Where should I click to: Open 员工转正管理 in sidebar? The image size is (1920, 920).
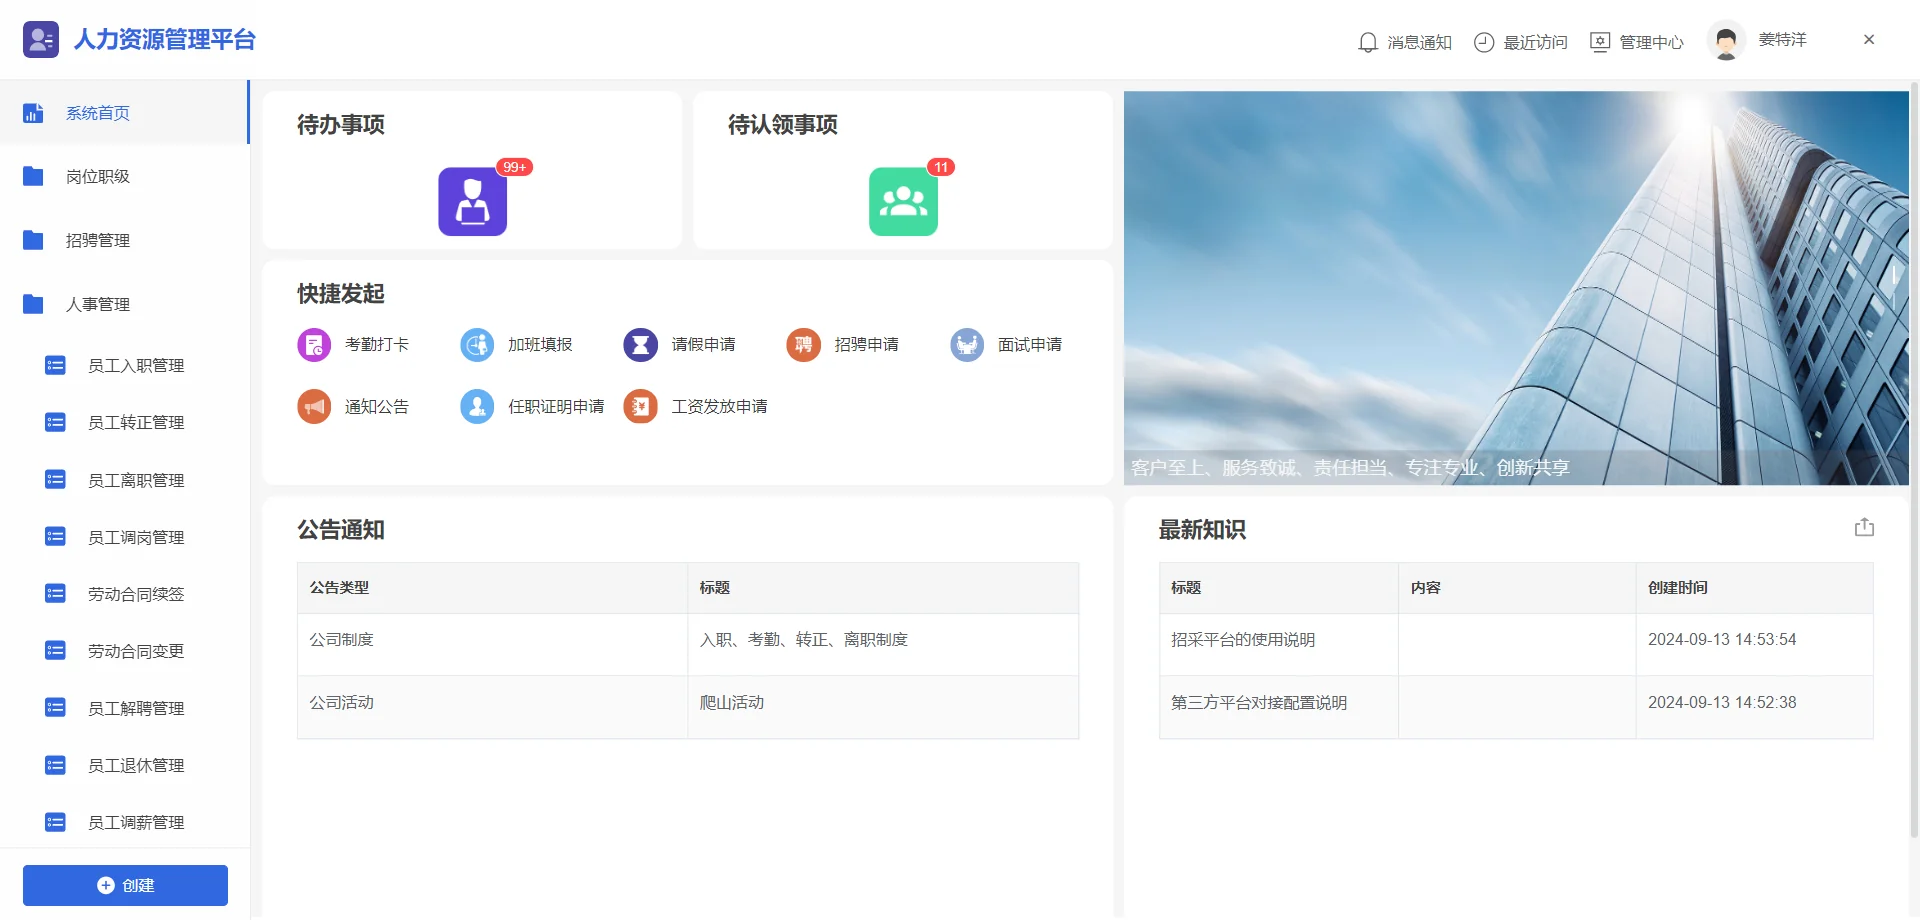[x=124, y=423]
